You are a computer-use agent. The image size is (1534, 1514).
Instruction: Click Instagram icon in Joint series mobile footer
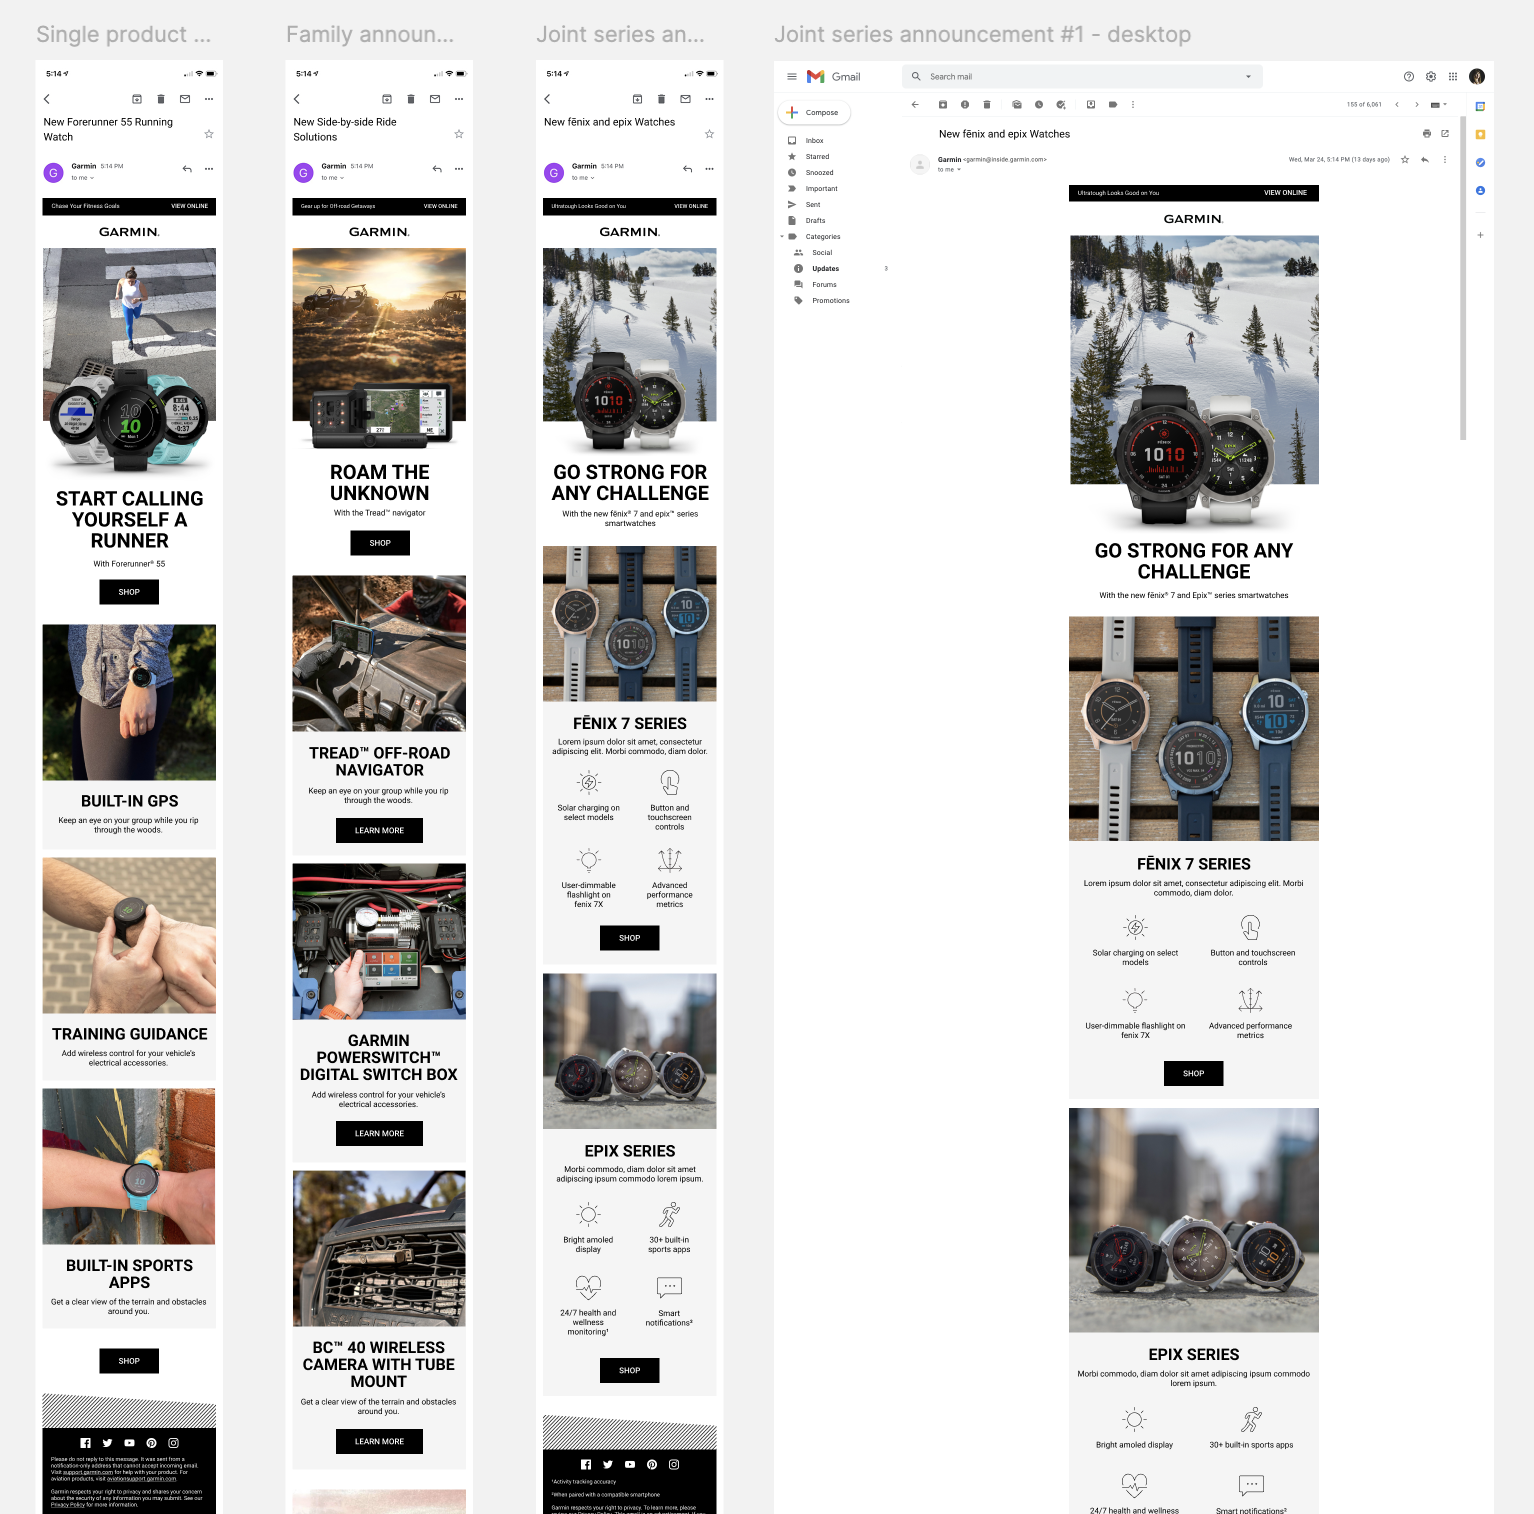tap(674, 1464)
